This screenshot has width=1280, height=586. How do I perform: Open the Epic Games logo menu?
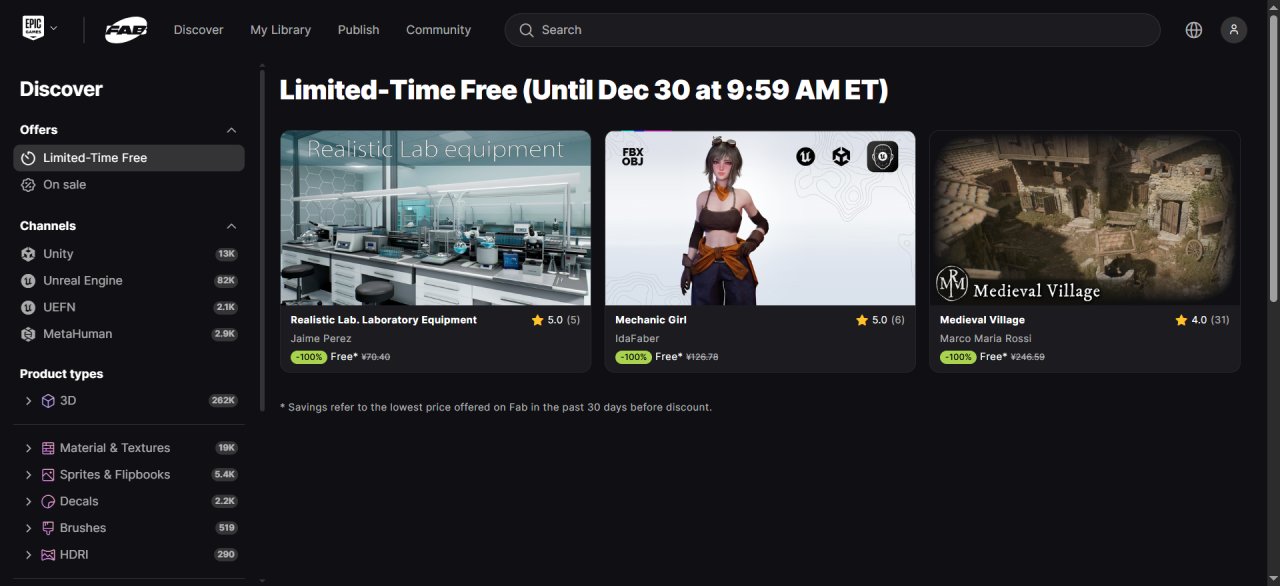click(39, 29)
